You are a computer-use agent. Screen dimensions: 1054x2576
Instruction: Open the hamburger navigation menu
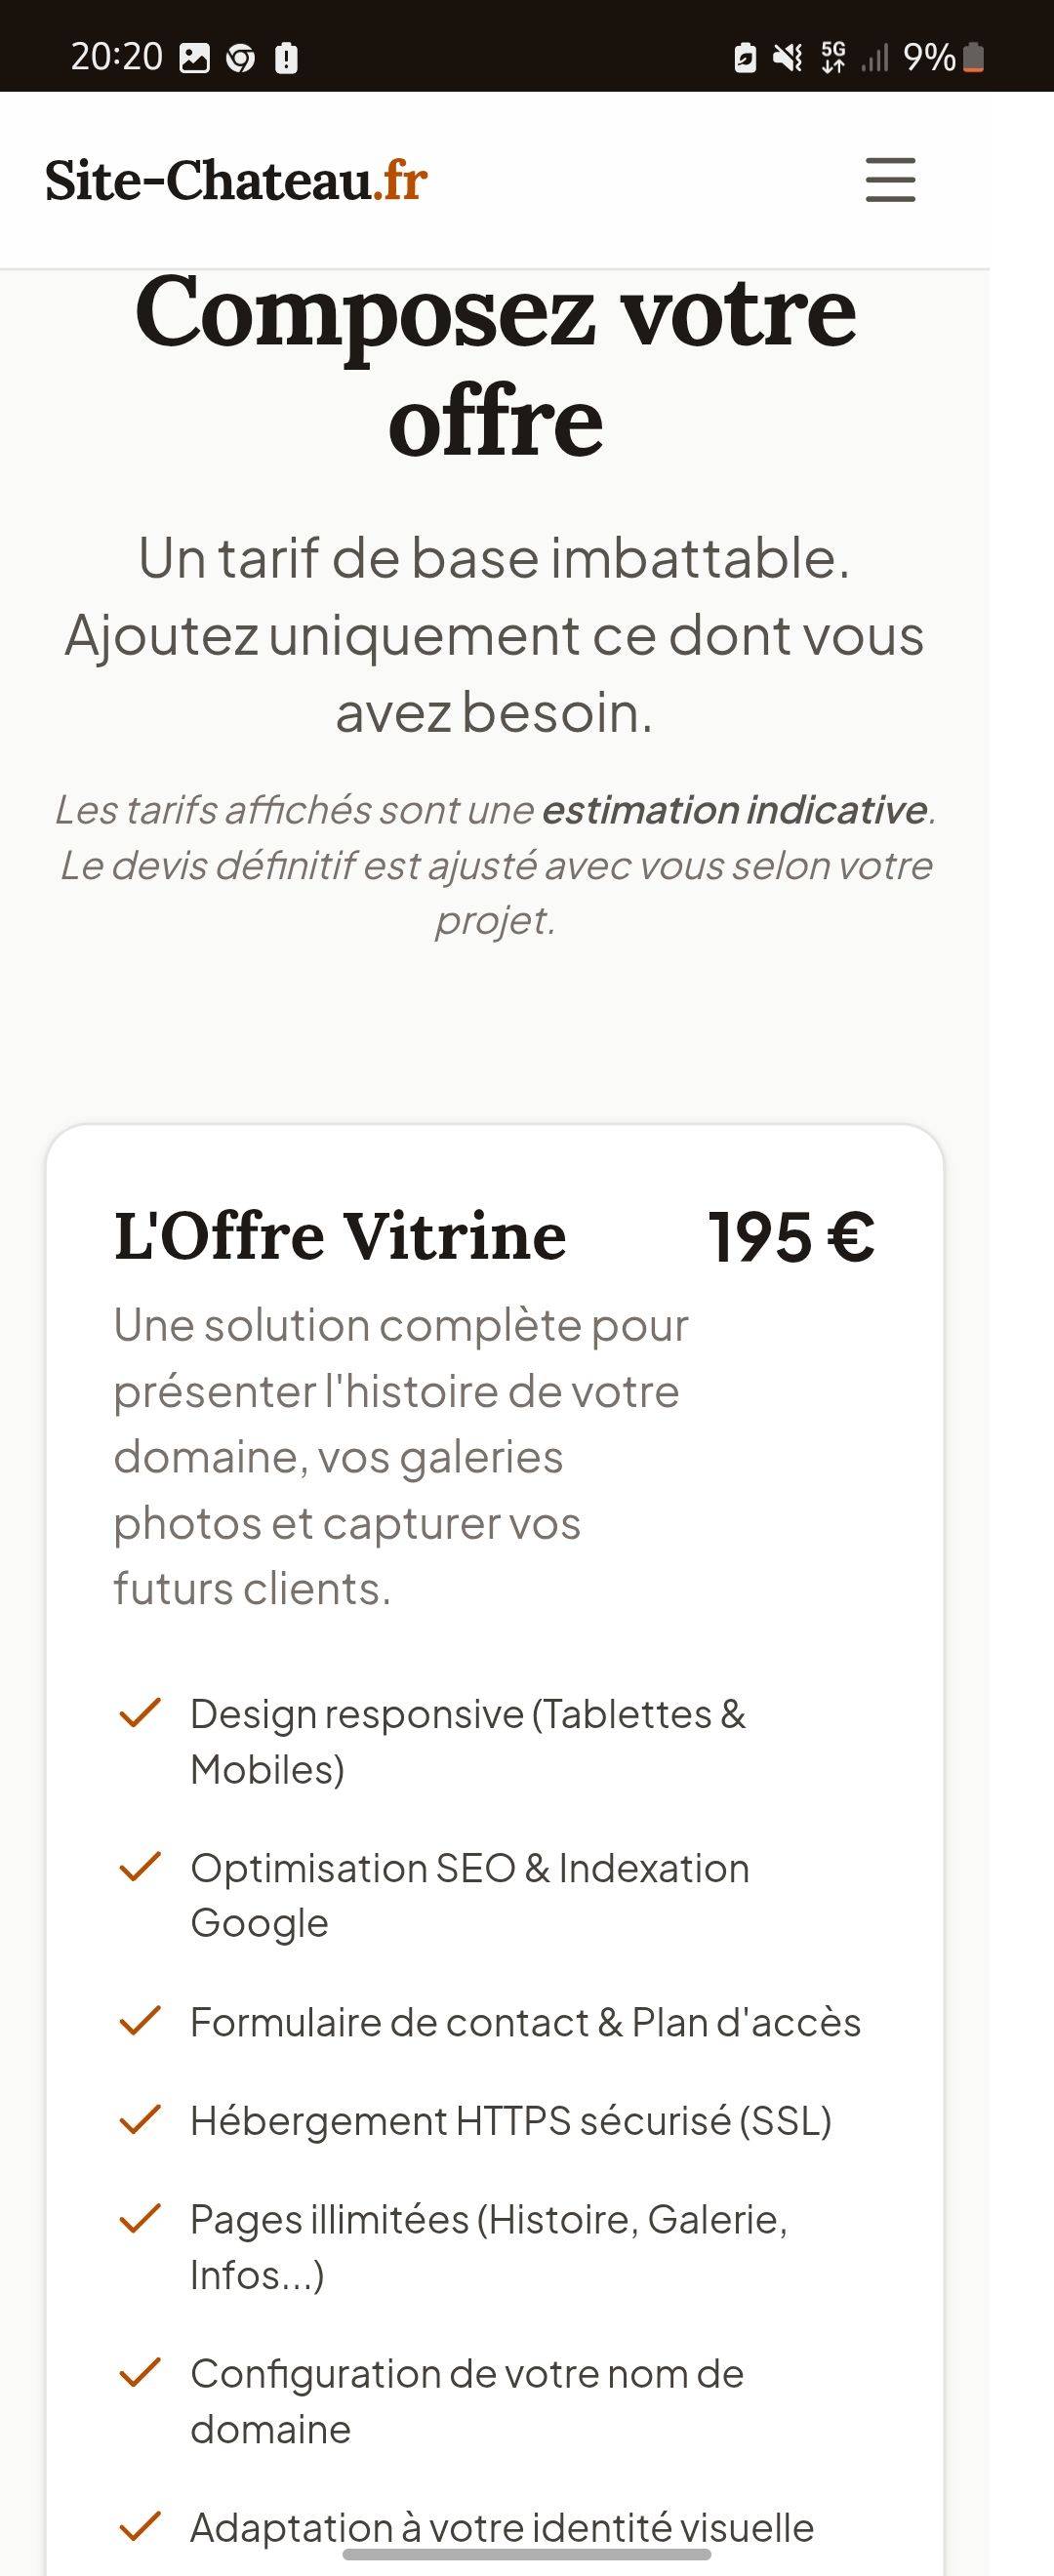click(x=890, y=180)
